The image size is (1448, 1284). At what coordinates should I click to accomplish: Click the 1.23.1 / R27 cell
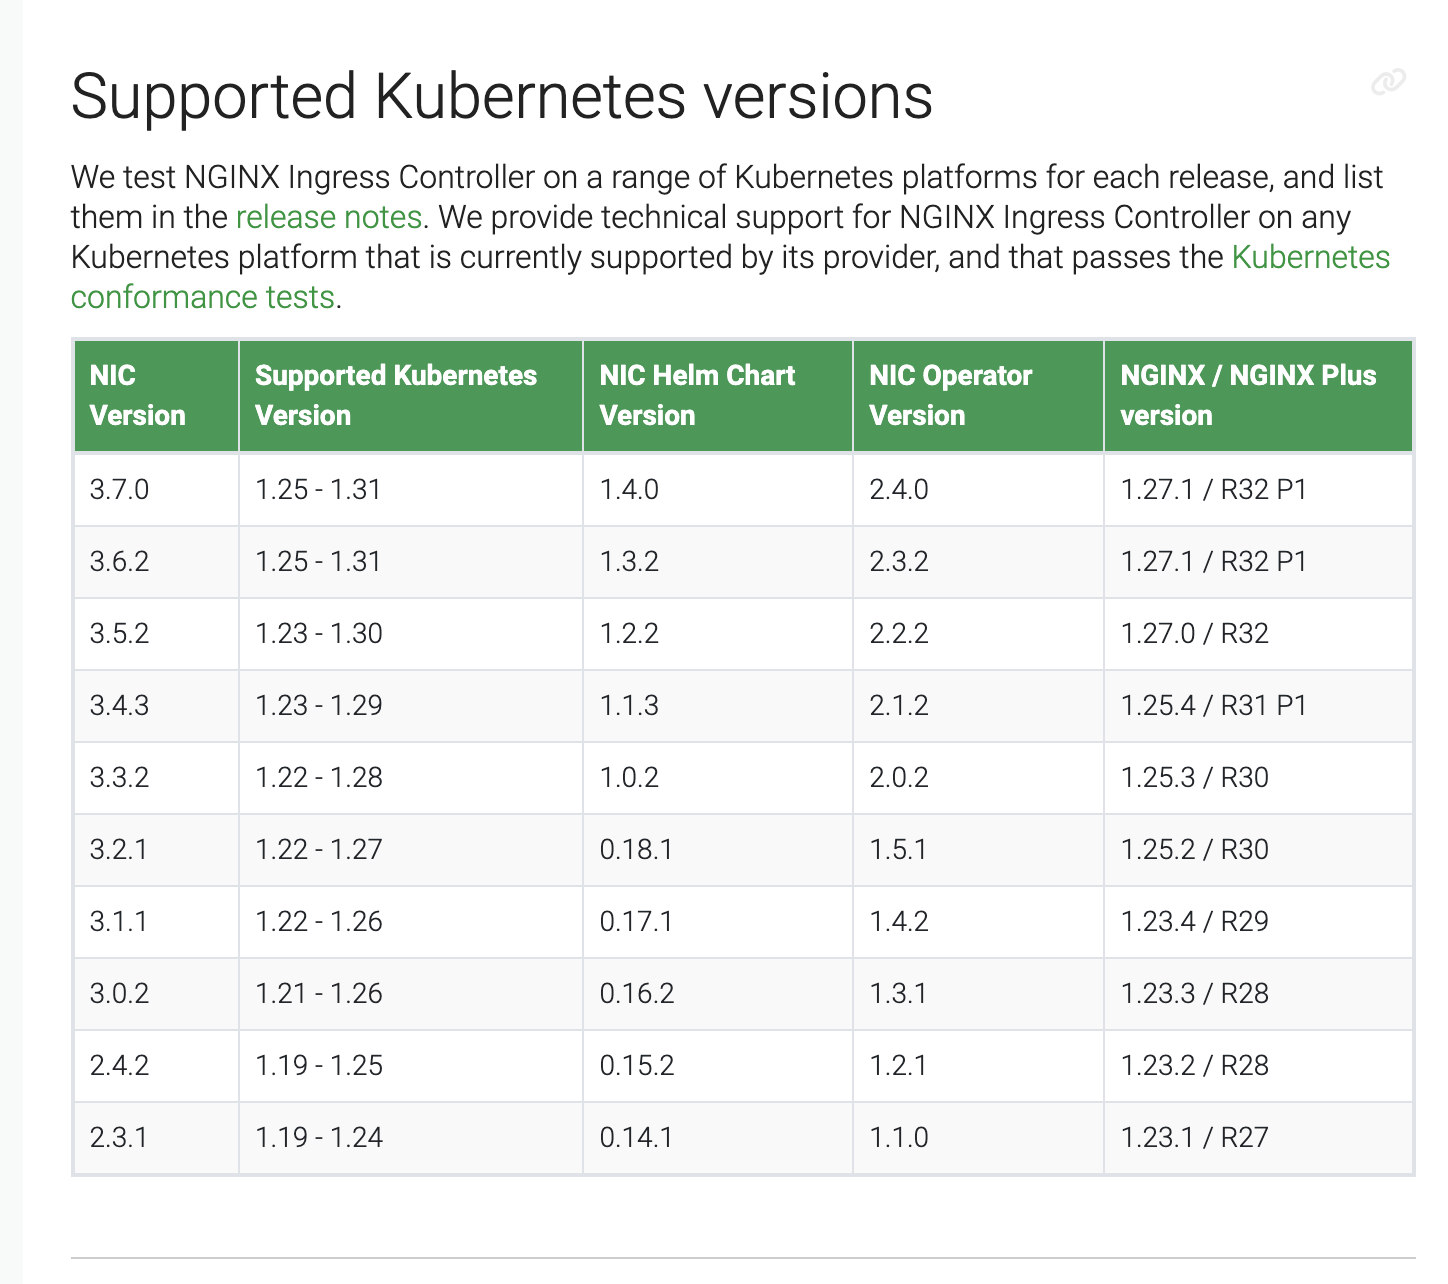click(1258, 1138)
